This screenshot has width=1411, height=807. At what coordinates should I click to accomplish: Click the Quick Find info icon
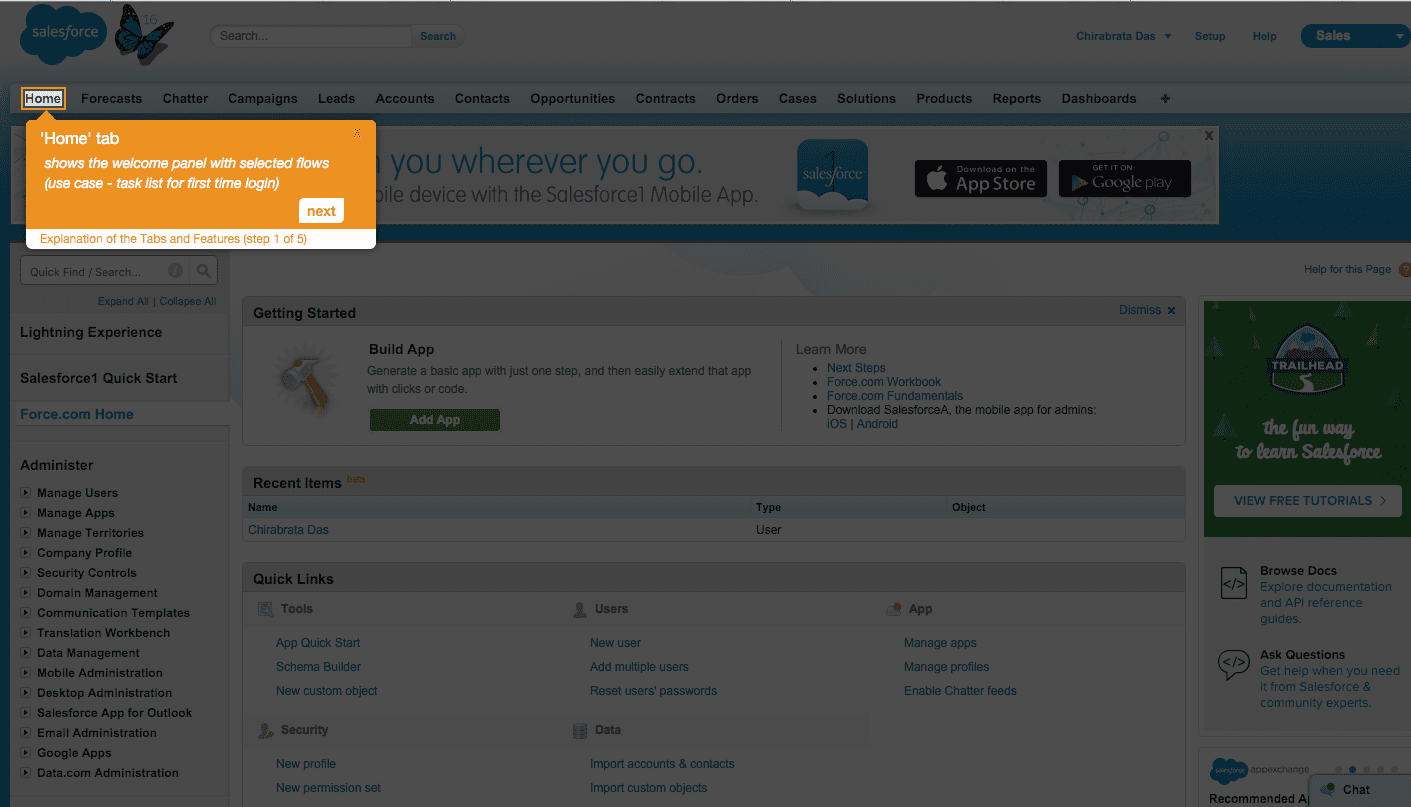pos(176,271)
